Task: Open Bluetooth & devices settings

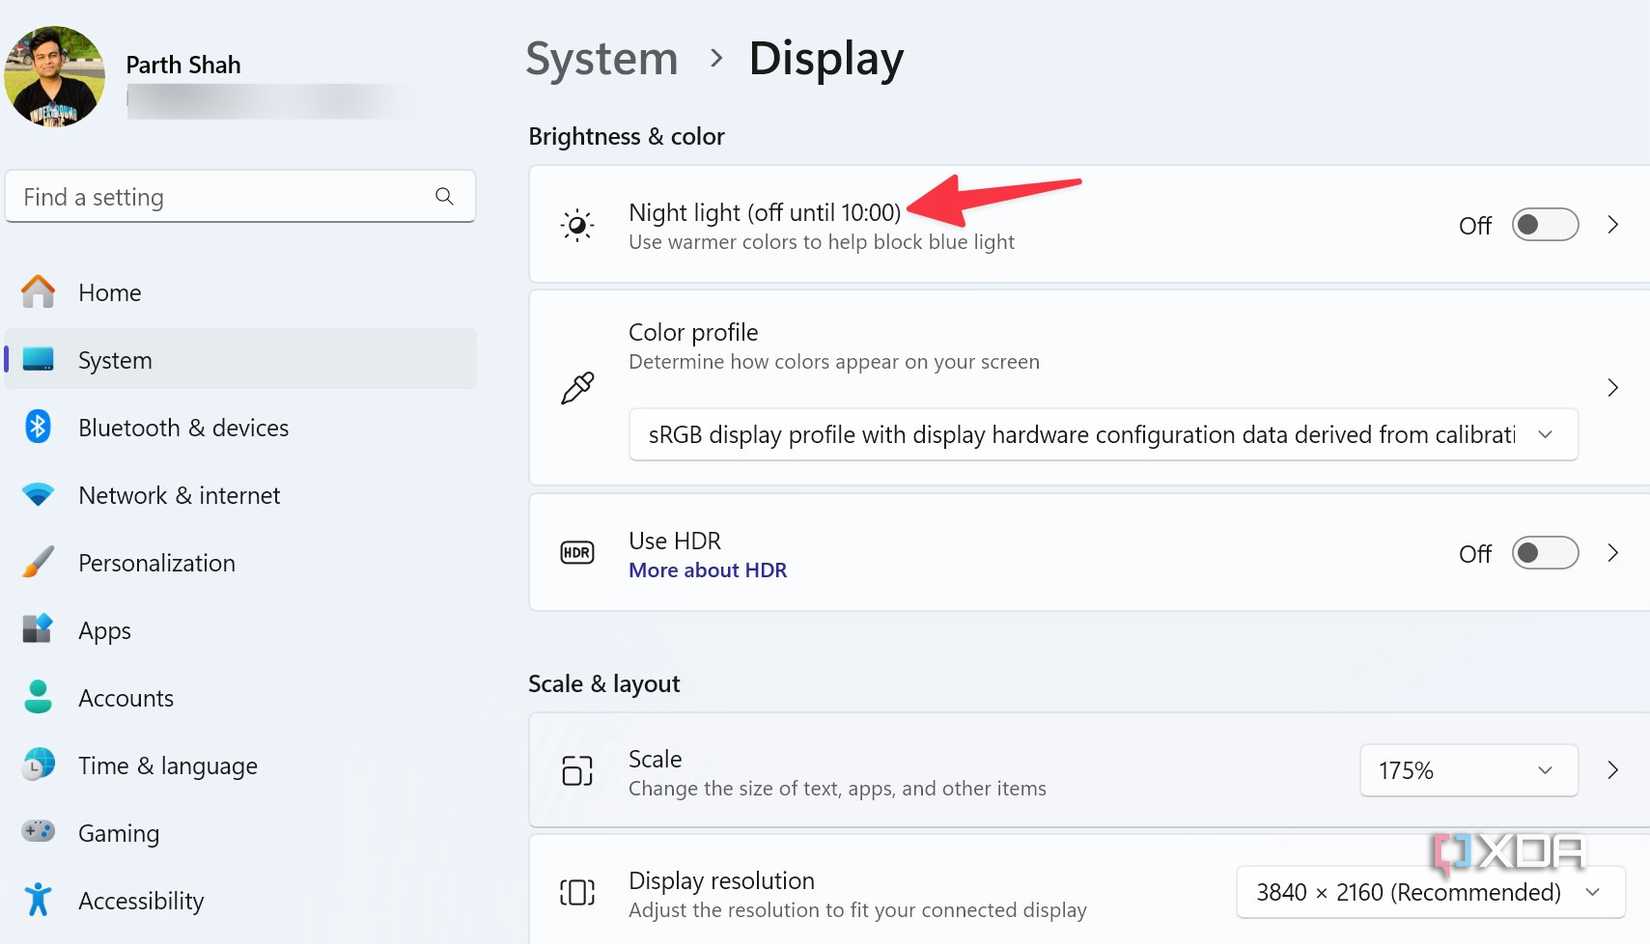Action: [x=240, y=427]
